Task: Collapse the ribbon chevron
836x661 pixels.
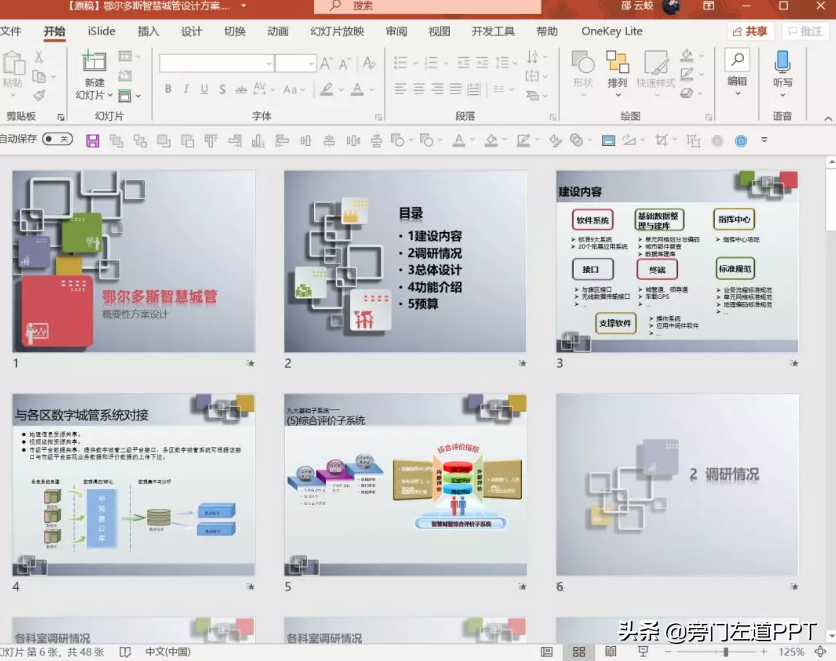Action: click(828, 118)
